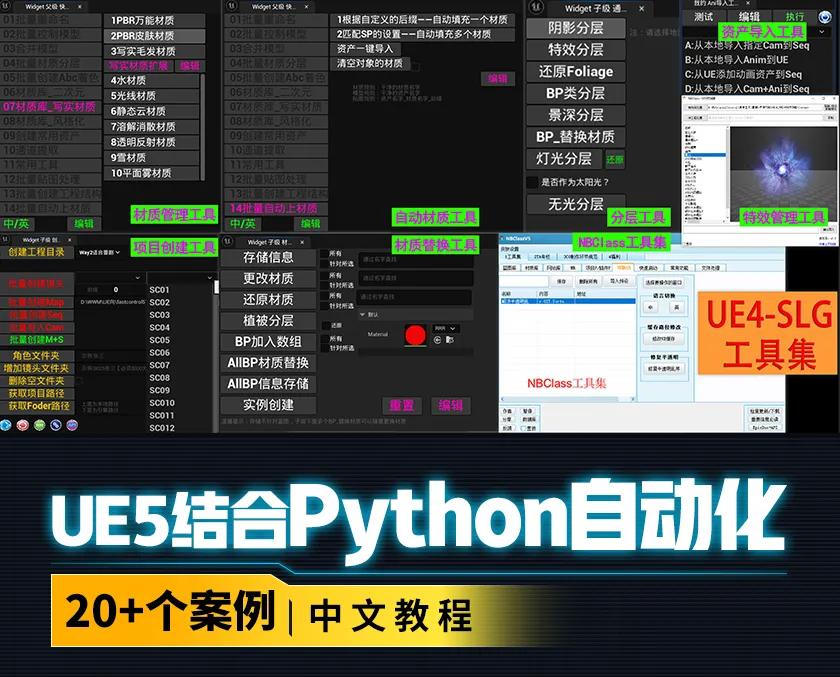Screen dimensions: 840x677
Task: Click the browse-to-asset icon beside Material swatch
Action: tap(450, 340)
